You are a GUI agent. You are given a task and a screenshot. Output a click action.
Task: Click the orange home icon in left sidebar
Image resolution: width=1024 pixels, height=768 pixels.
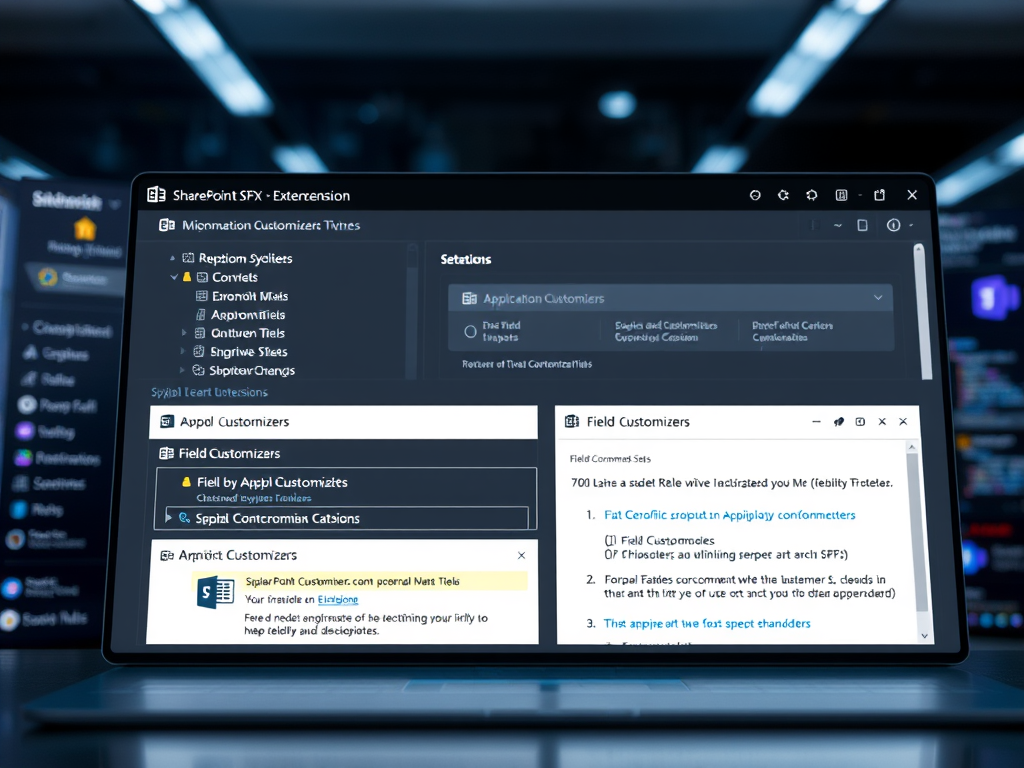coord(85,228)
